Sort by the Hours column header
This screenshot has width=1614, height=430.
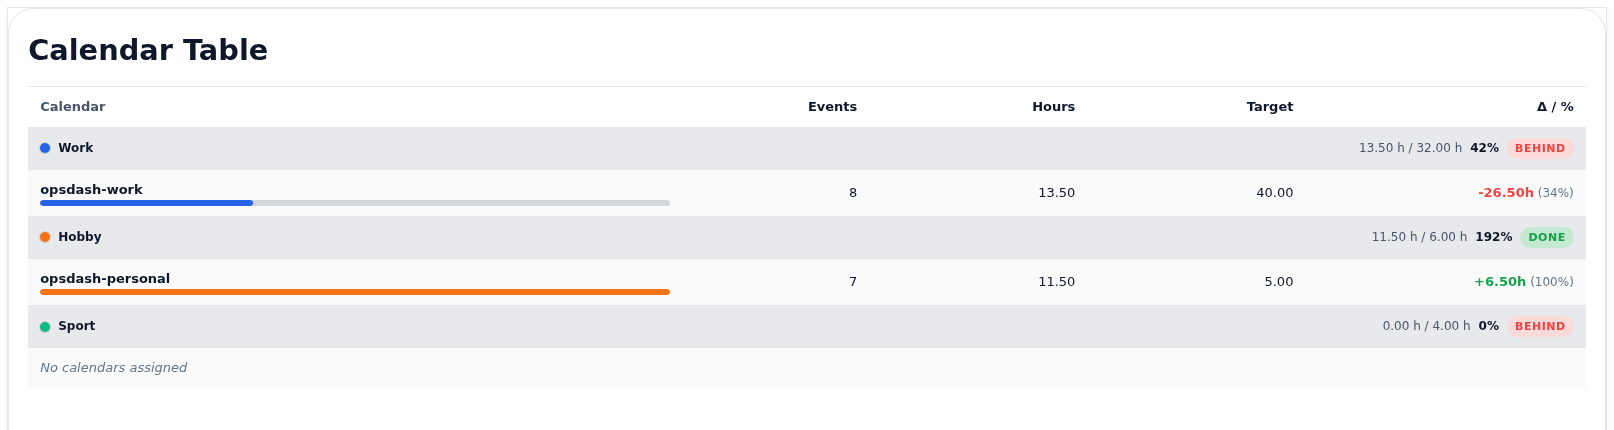[1053, 107]
